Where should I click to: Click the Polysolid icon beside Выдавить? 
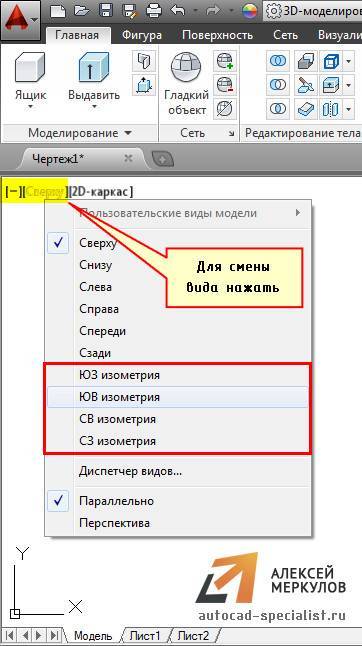click(144, 62)
